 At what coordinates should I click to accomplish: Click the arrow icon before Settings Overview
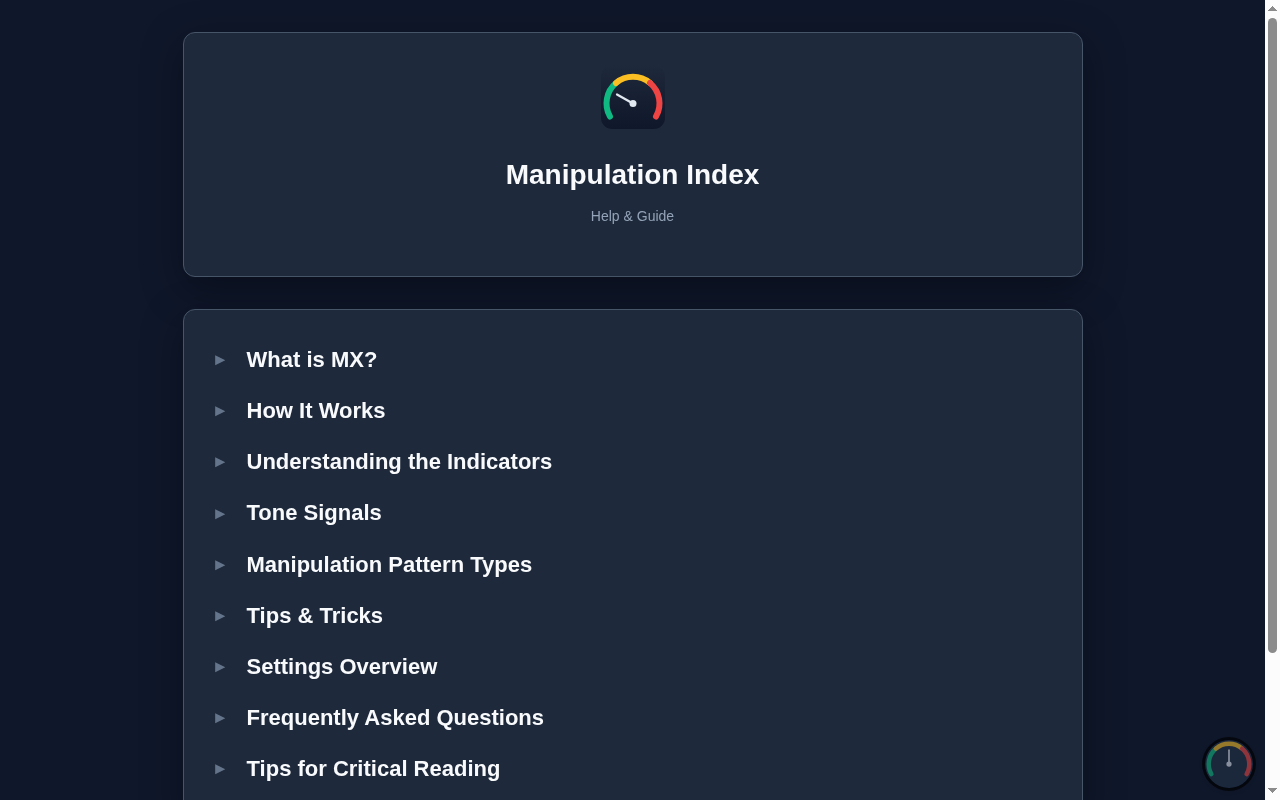(220, 667)
